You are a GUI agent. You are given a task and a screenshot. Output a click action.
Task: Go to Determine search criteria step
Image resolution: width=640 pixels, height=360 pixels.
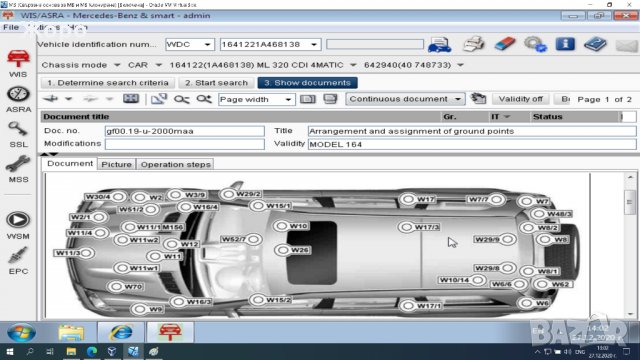click(108, 83)
